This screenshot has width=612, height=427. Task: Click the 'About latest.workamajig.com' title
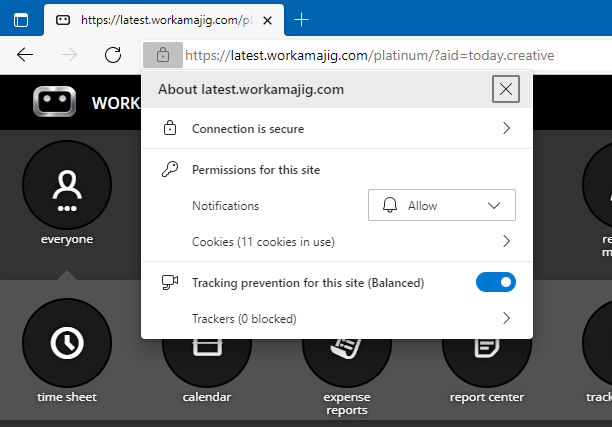(251, 89)
